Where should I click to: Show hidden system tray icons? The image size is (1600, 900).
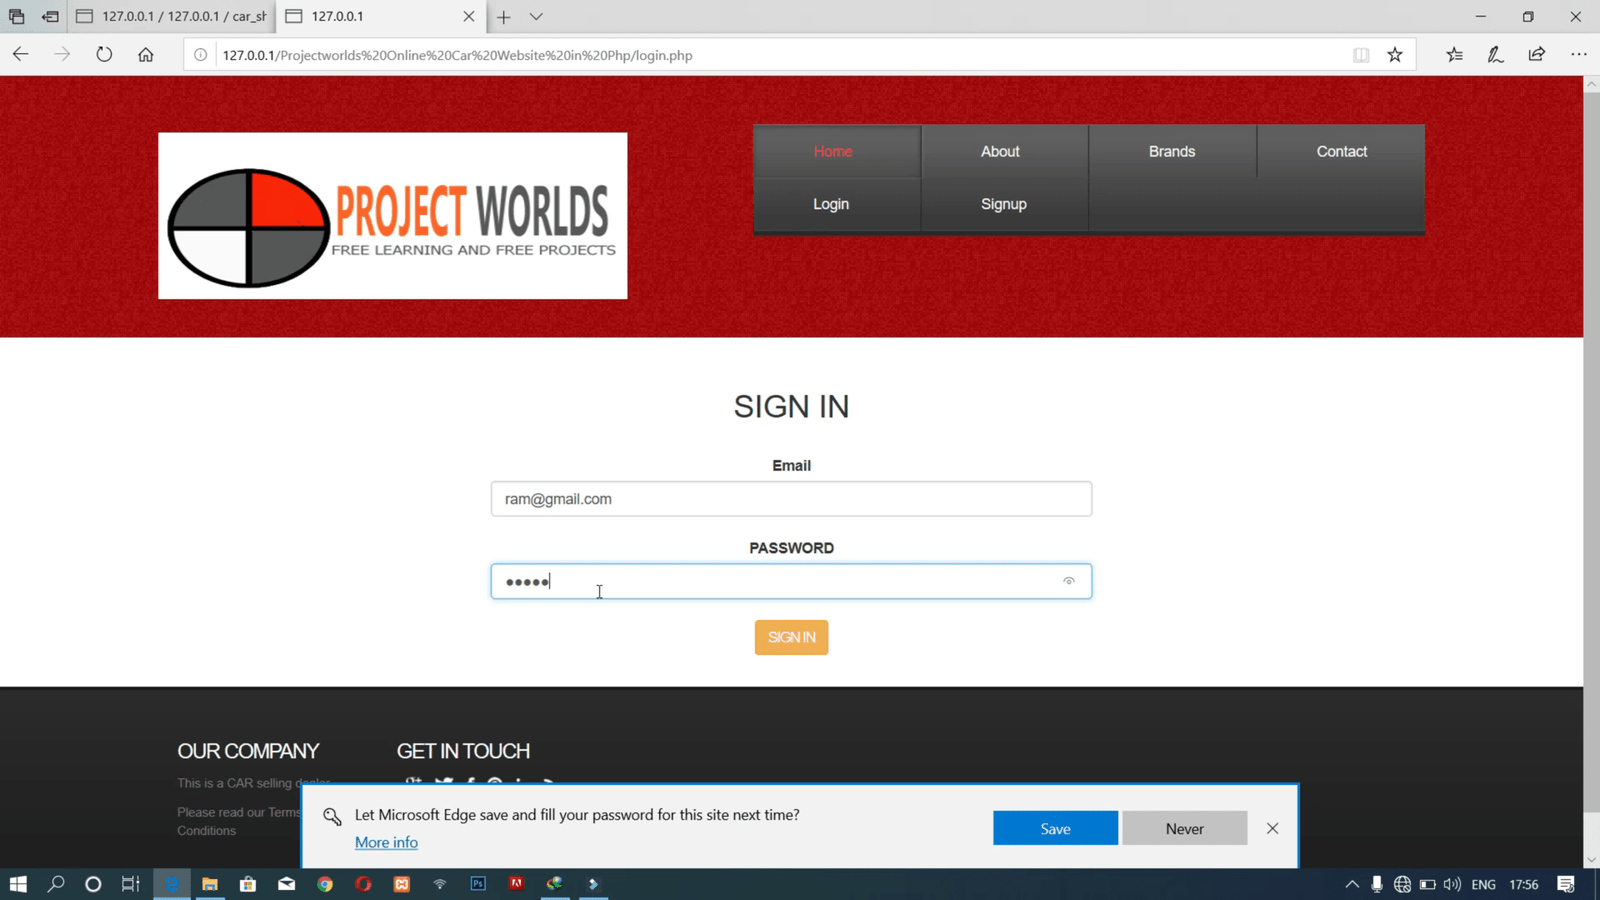1352,884
